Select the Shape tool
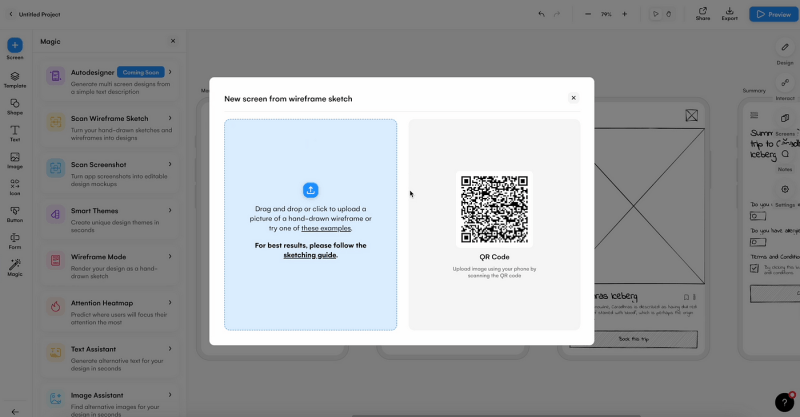The image size is (800, 417). pos(15,106)
